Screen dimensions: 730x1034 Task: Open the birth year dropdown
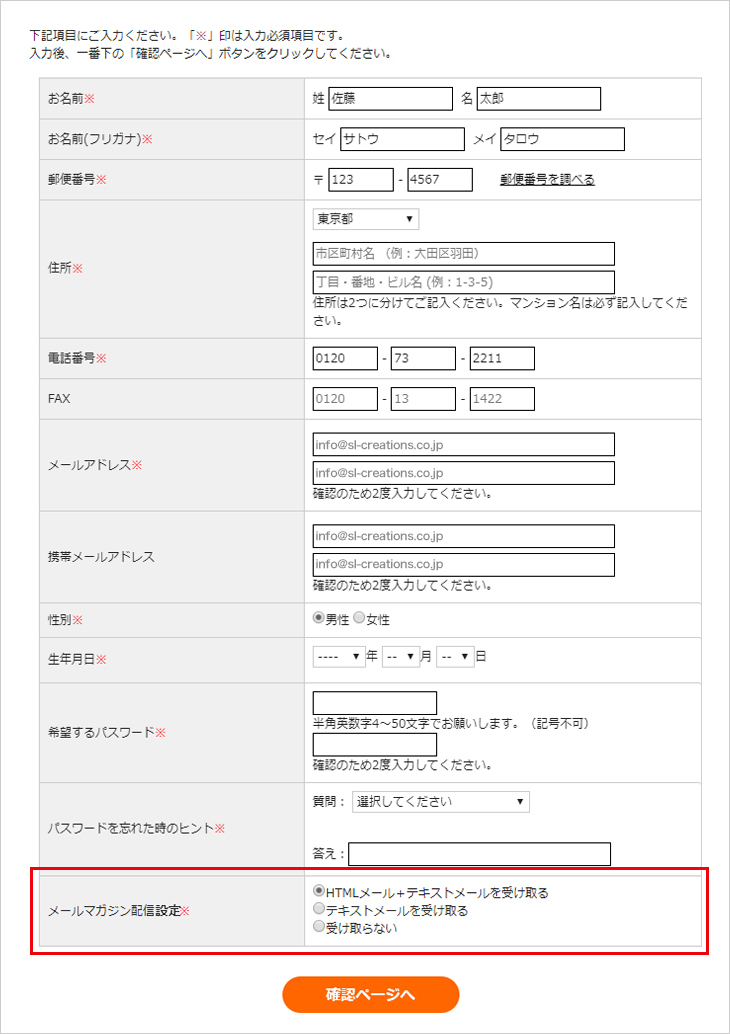(338, 657)
